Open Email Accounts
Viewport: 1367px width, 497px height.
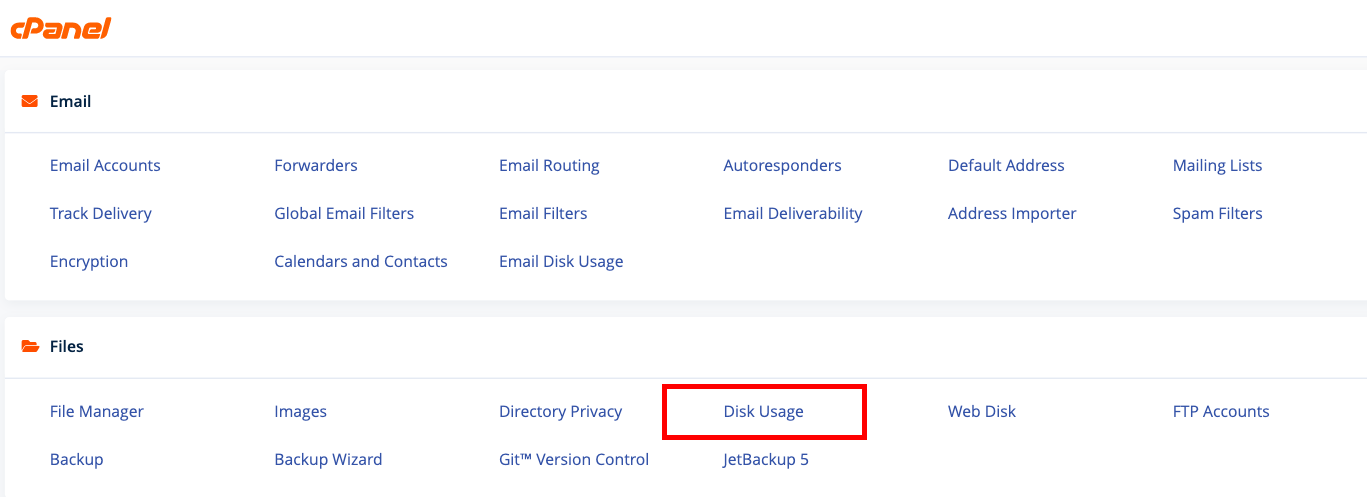[105, 165]
